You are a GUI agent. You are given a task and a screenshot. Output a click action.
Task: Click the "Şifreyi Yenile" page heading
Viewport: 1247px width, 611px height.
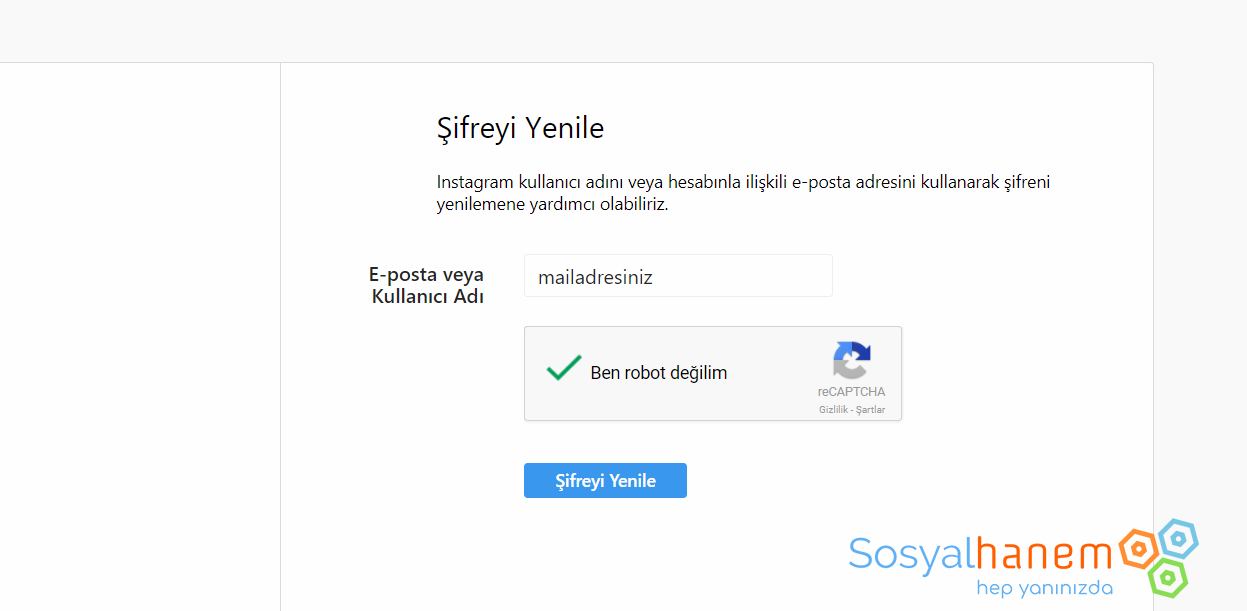(x=520, y=129)
